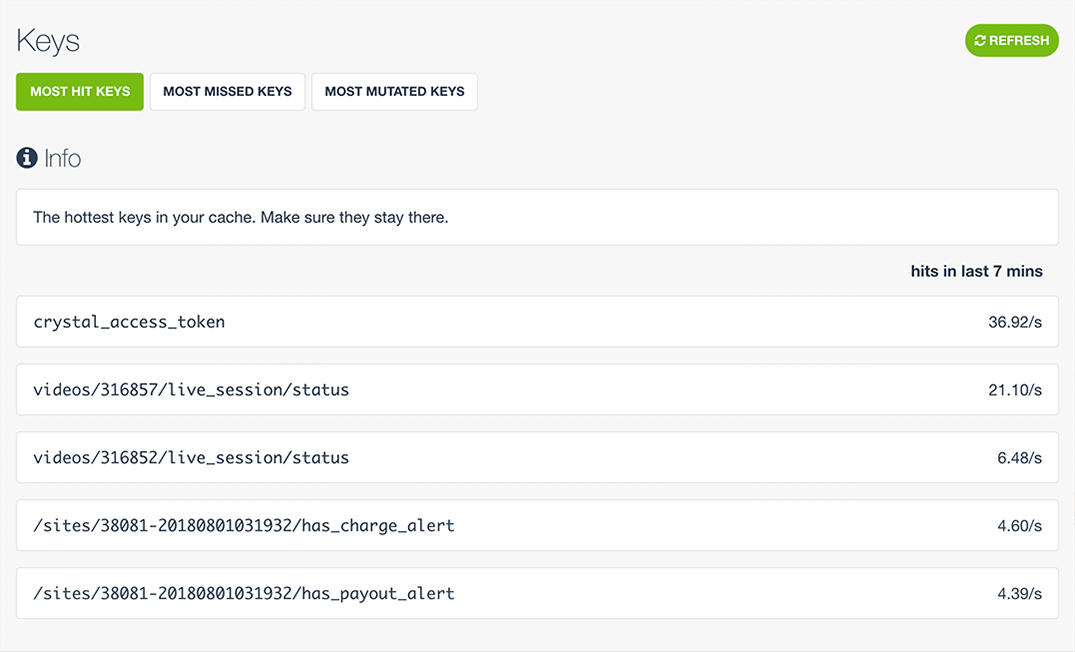
Task: Click the 21.10/s hit rate value
Action: click(1019, 389)
